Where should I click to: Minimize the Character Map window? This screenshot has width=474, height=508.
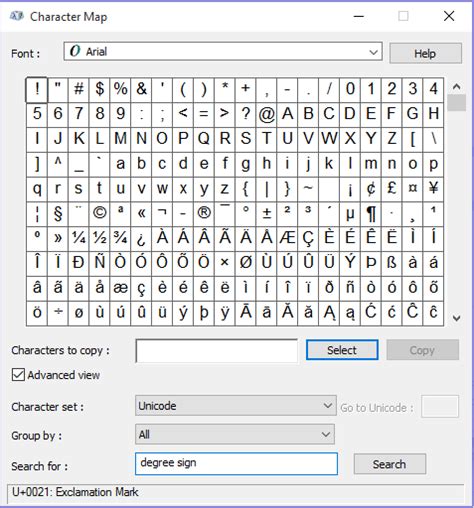tap(359, 16)
